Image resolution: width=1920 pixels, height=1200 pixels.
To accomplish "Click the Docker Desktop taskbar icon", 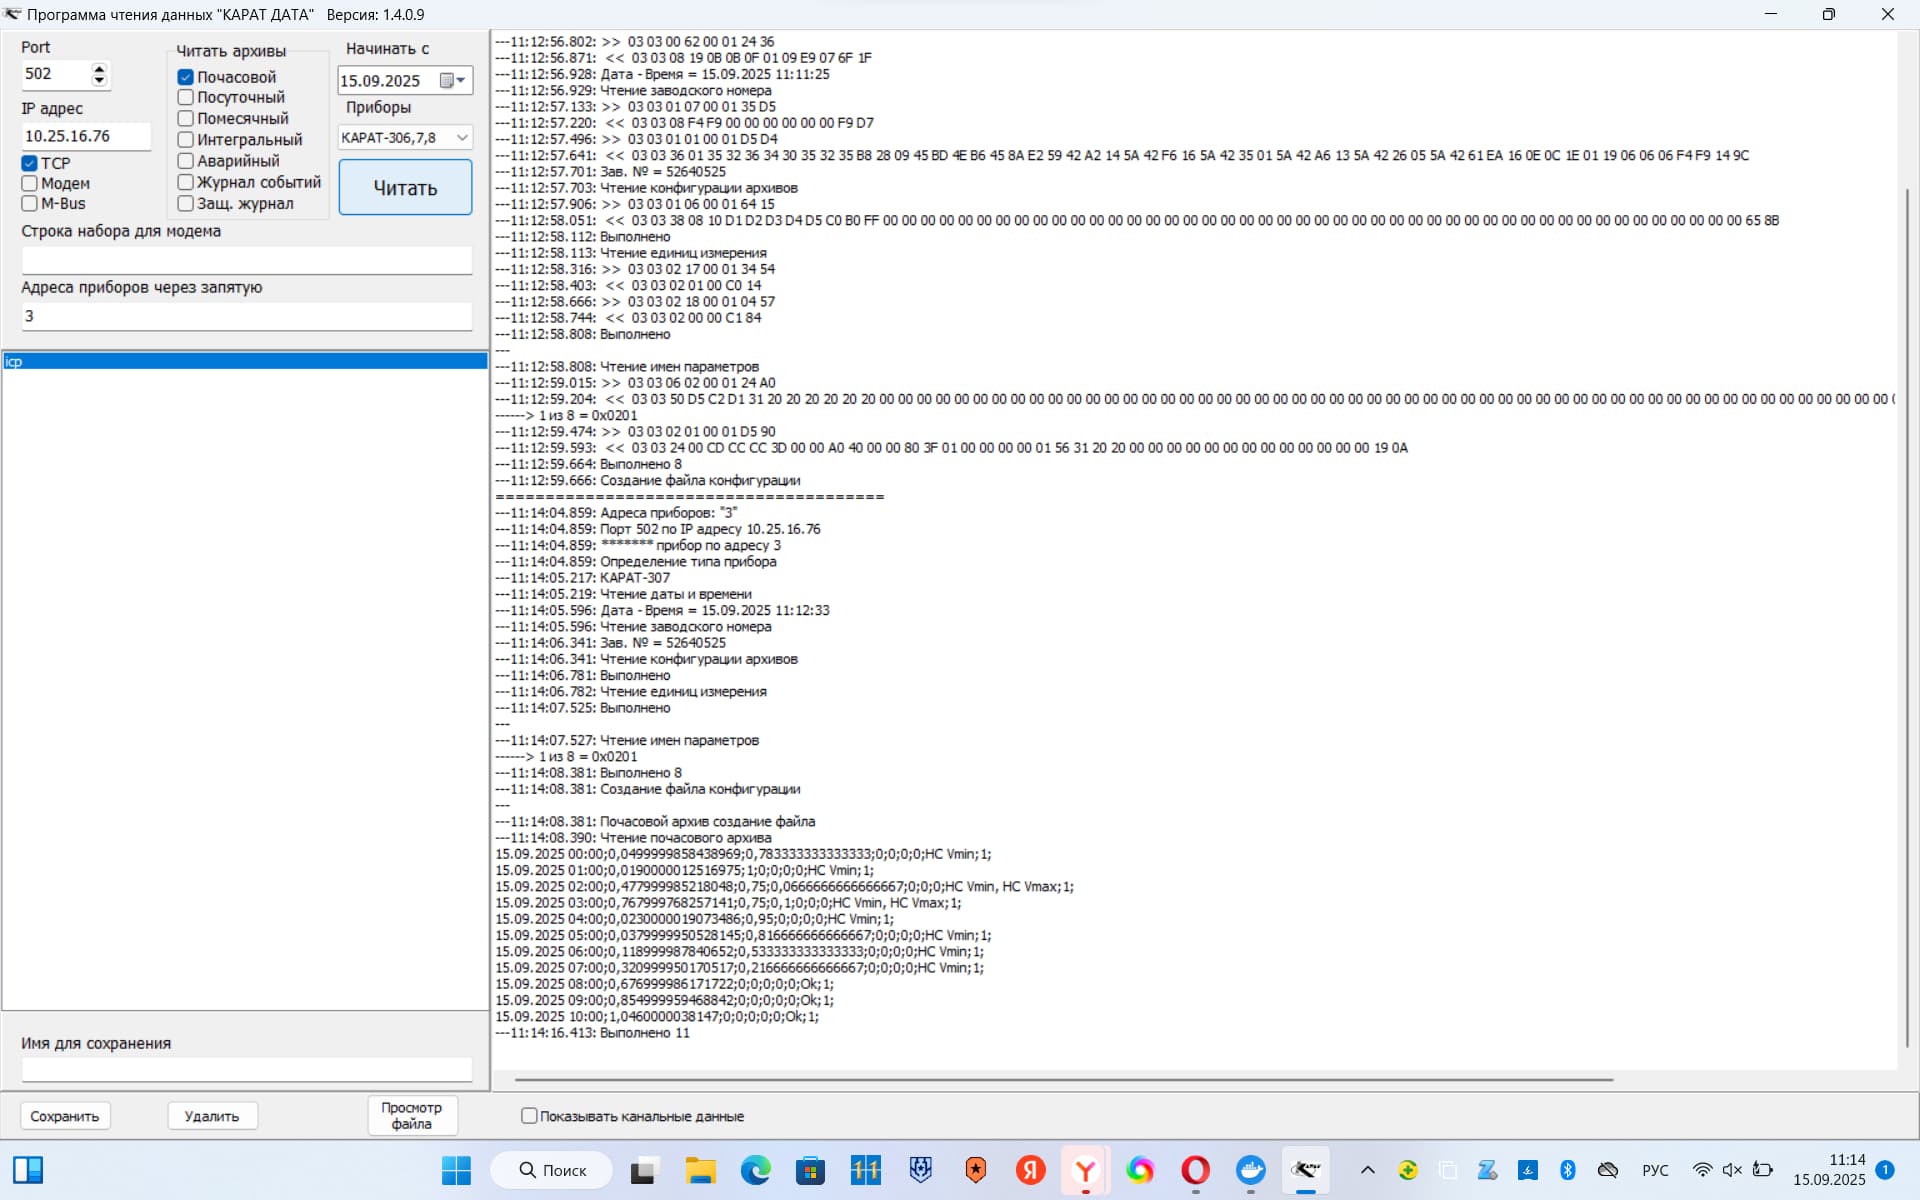I will pyautogui.click(x=1250, y=1169).
